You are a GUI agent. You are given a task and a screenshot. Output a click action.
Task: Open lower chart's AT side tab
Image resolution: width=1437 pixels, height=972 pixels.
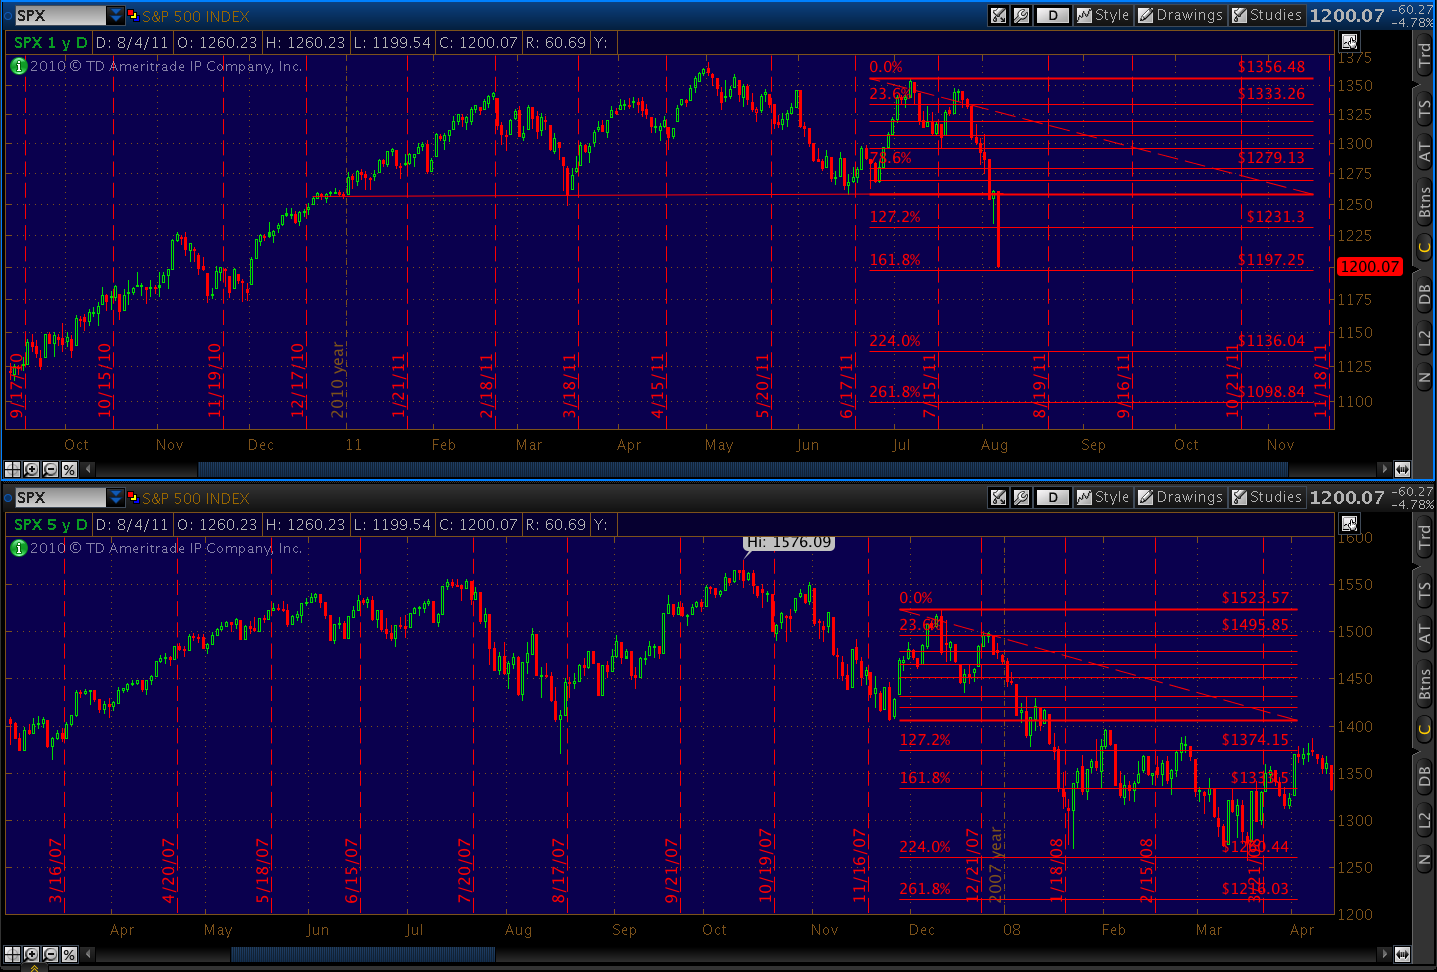point(1424,634)
